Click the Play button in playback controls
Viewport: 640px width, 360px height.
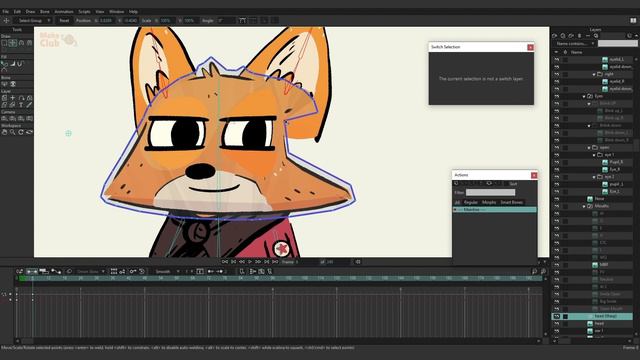(x=250, y=262)
